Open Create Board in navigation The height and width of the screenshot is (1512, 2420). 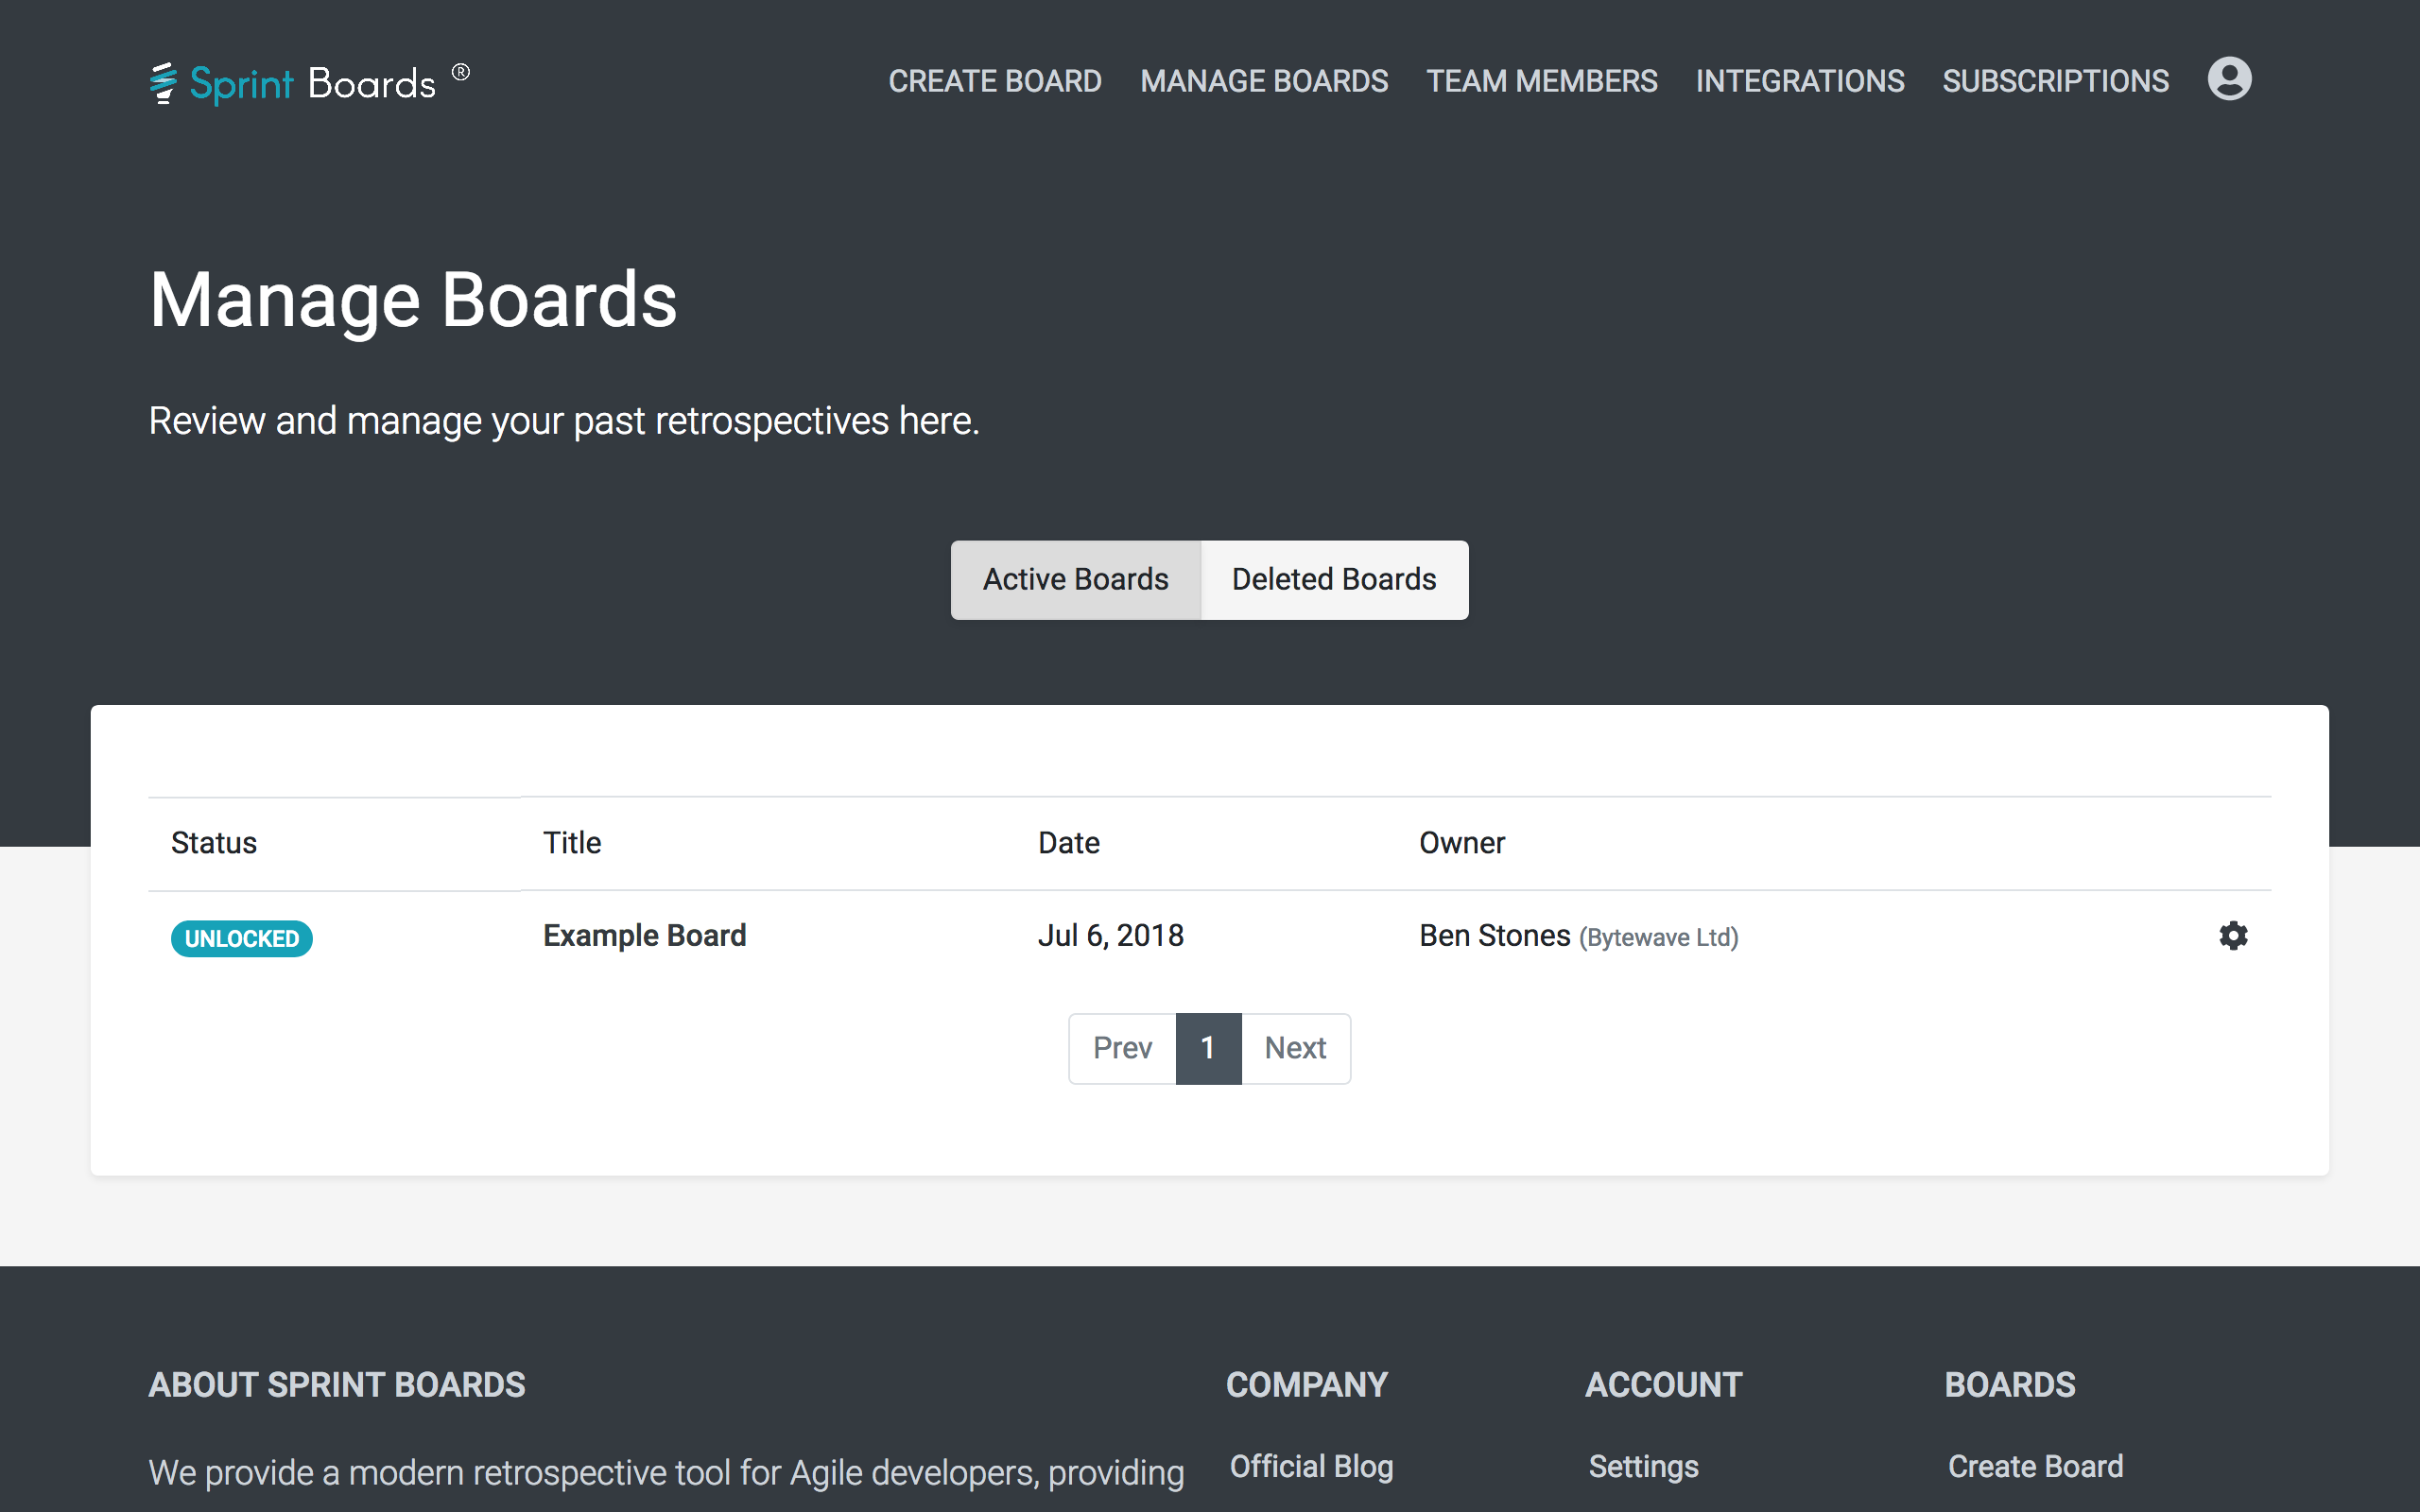[994, 81]
